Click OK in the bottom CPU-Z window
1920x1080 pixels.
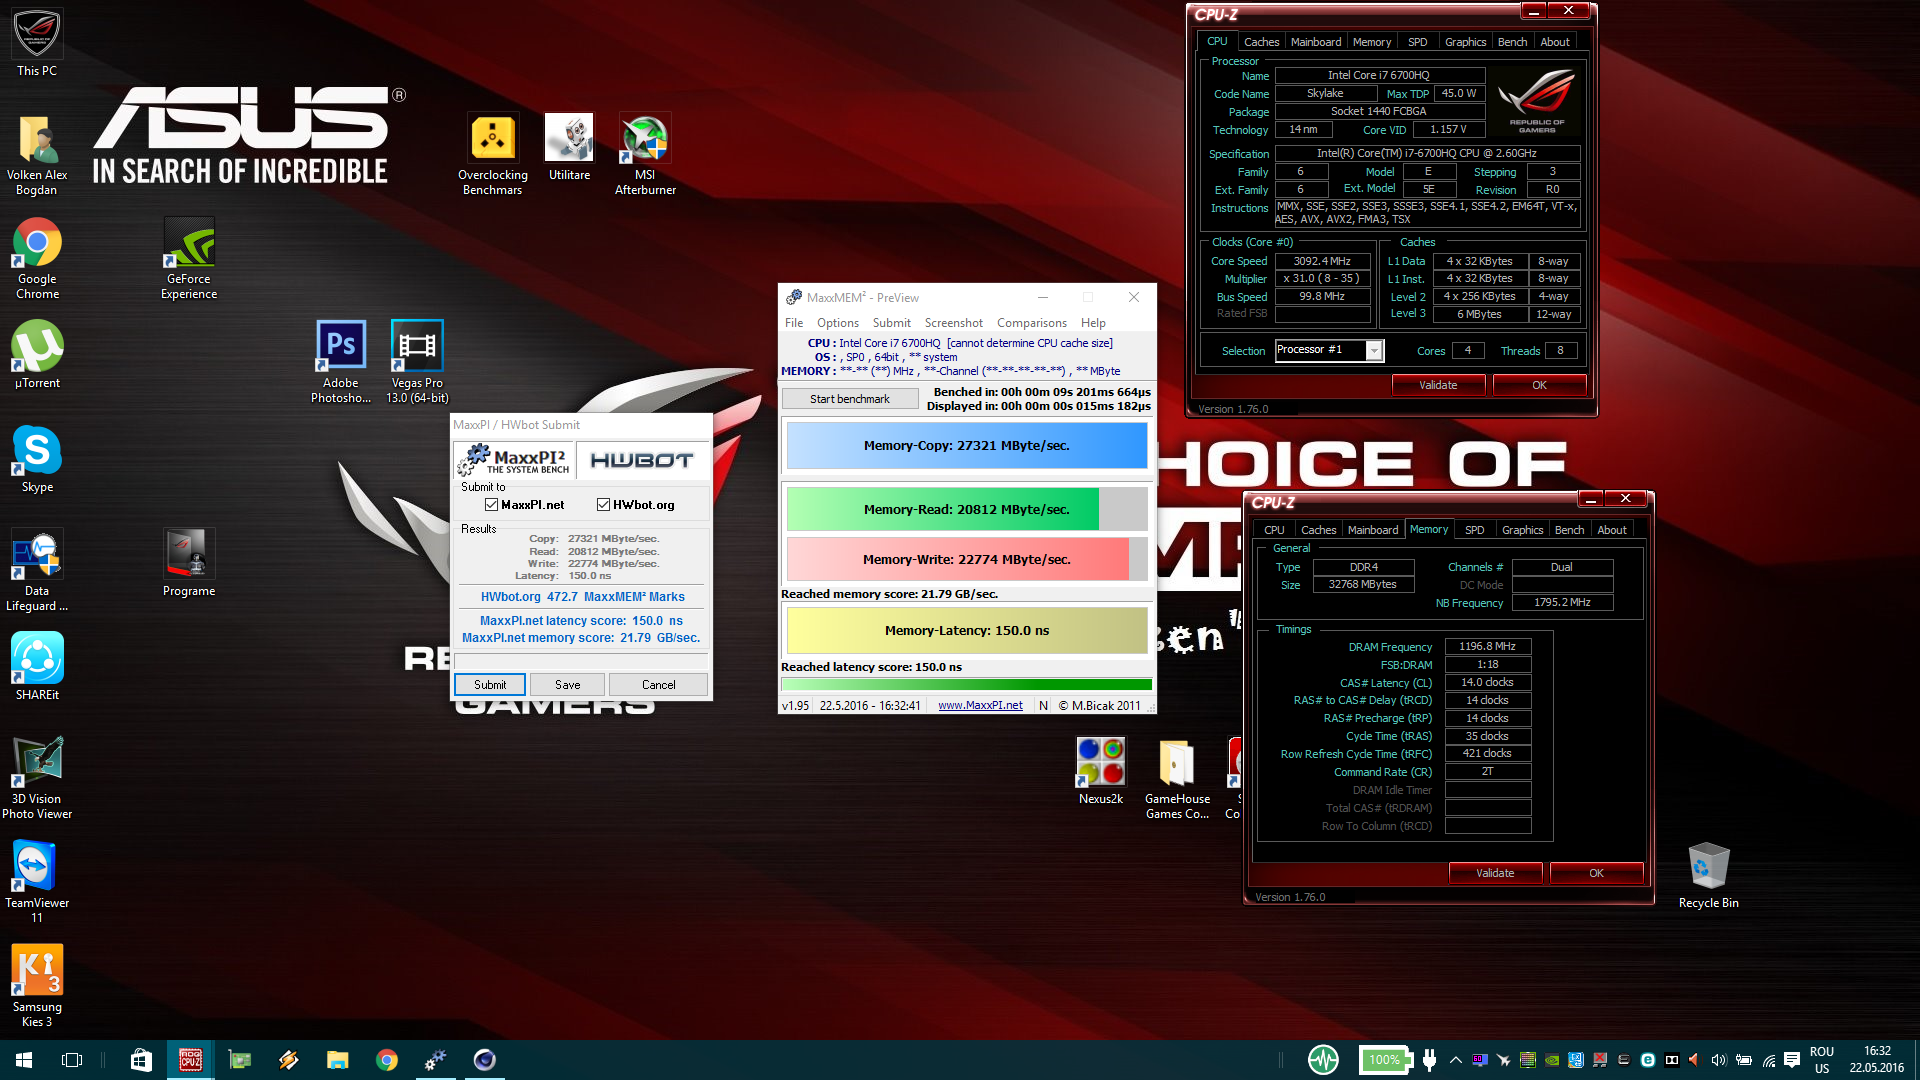pyautogui.click(x=1596, y=873)
